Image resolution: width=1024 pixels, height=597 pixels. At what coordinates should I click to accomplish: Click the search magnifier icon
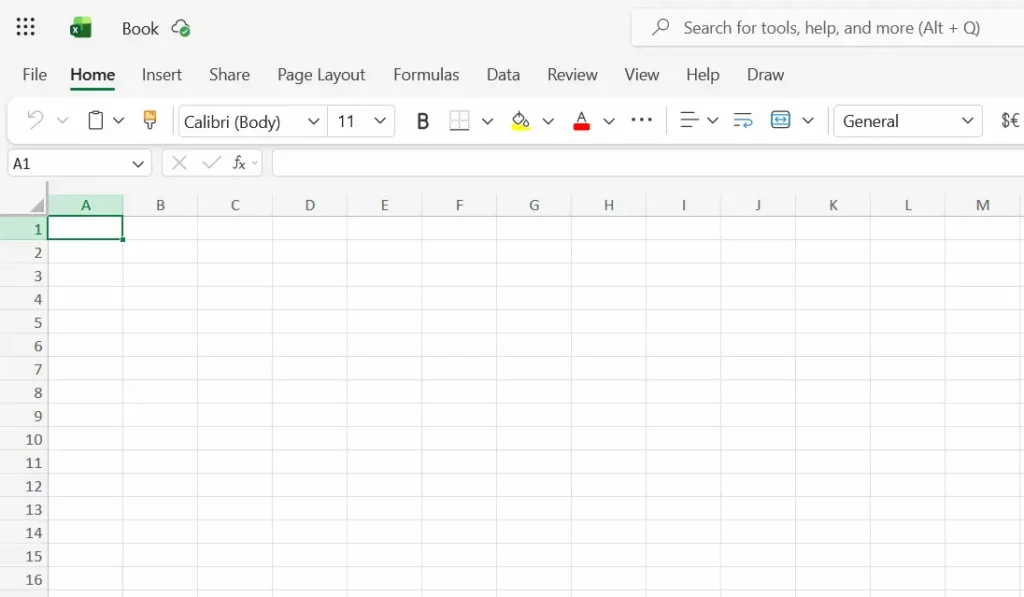point(660,27)
